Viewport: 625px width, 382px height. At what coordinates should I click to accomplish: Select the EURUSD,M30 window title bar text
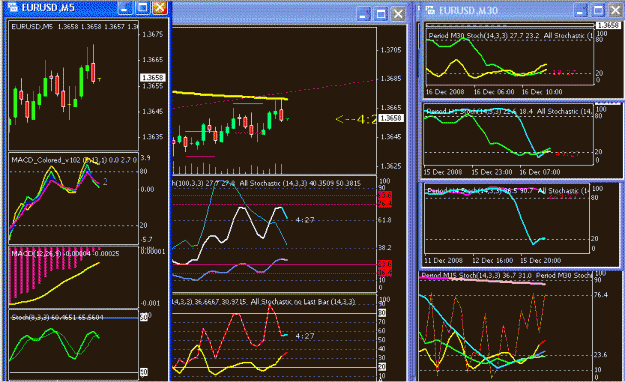click(468, 10)
